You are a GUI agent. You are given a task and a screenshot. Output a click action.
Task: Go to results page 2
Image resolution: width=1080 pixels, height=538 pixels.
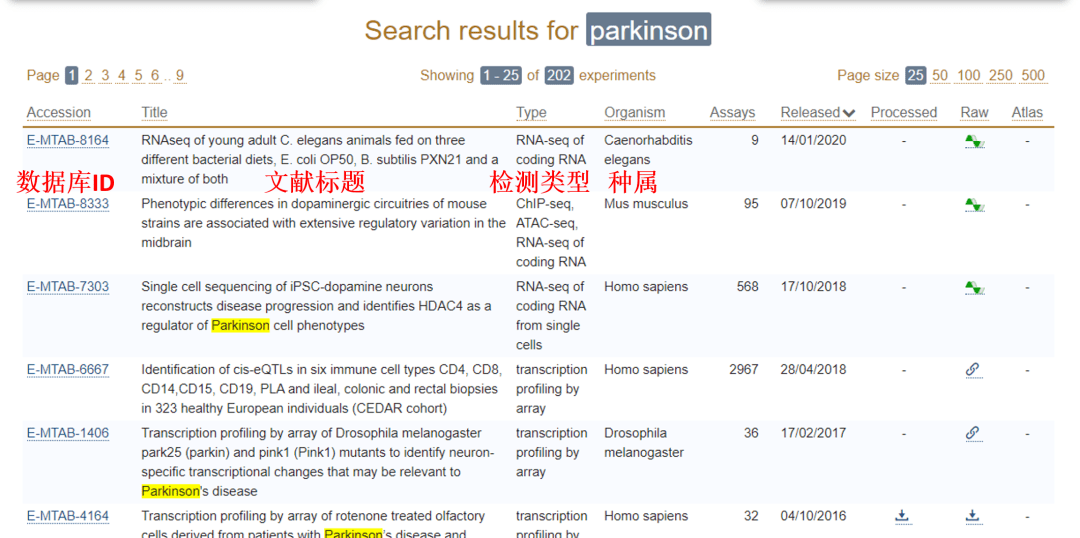coord(89,75)
